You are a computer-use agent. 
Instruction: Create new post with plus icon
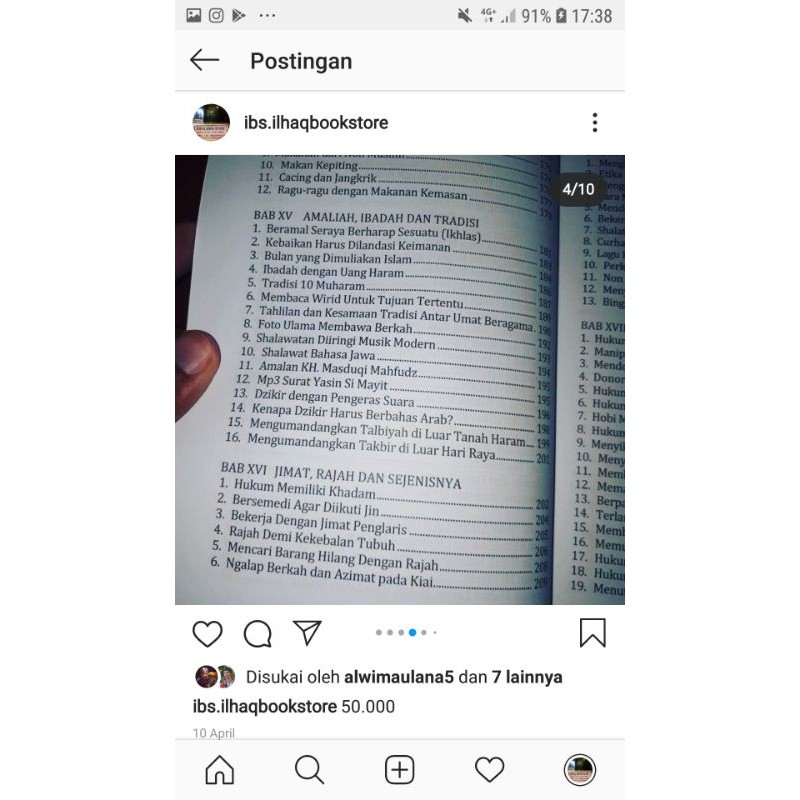(399, 769)
